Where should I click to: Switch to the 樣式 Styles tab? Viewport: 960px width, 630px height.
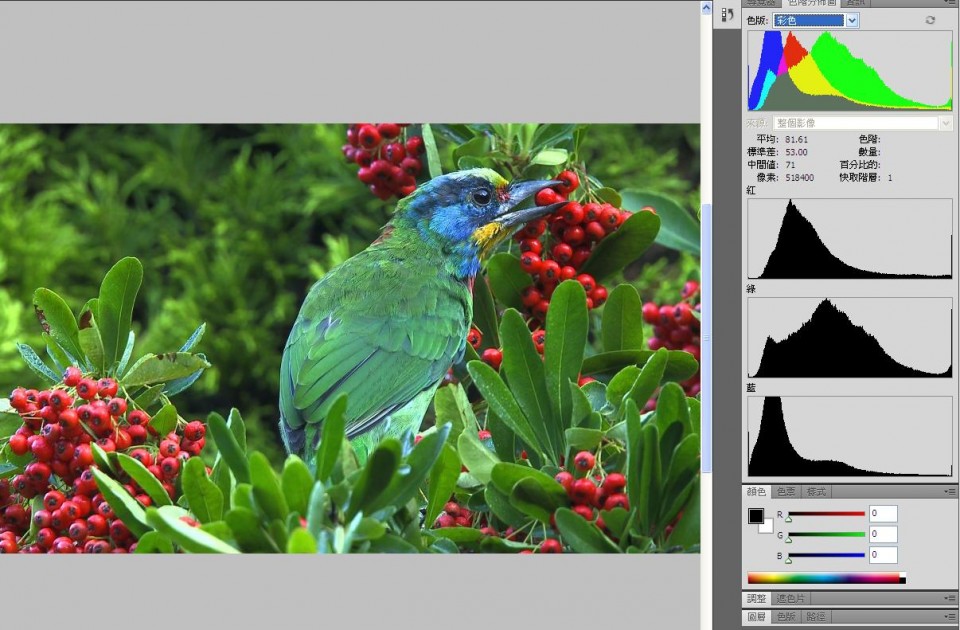coord(816,492)
